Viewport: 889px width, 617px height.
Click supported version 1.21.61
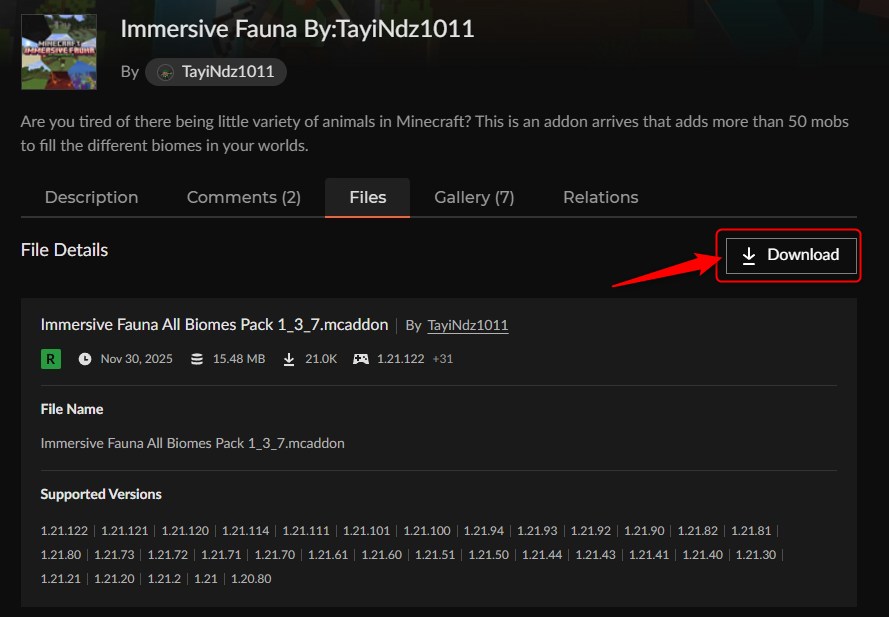coord(328,555)
